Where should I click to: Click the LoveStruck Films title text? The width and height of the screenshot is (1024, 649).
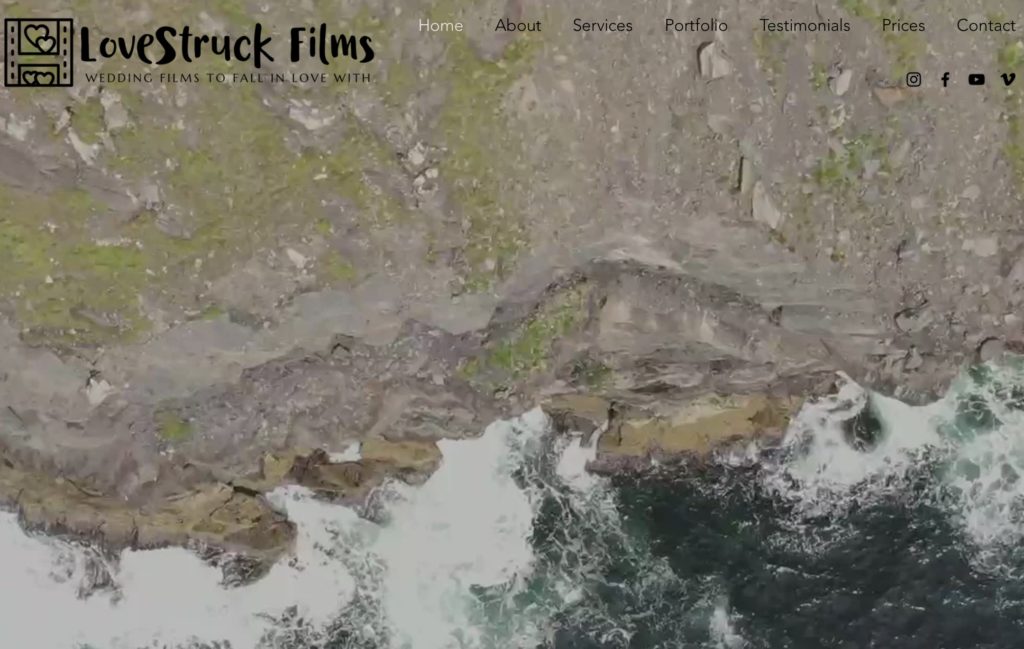(227, 45)
